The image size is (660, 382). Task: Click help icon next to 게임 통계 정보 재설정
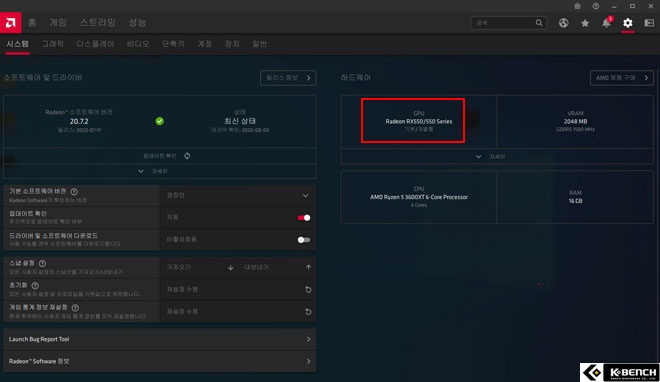pyautogui.click(x=75, y=308)
